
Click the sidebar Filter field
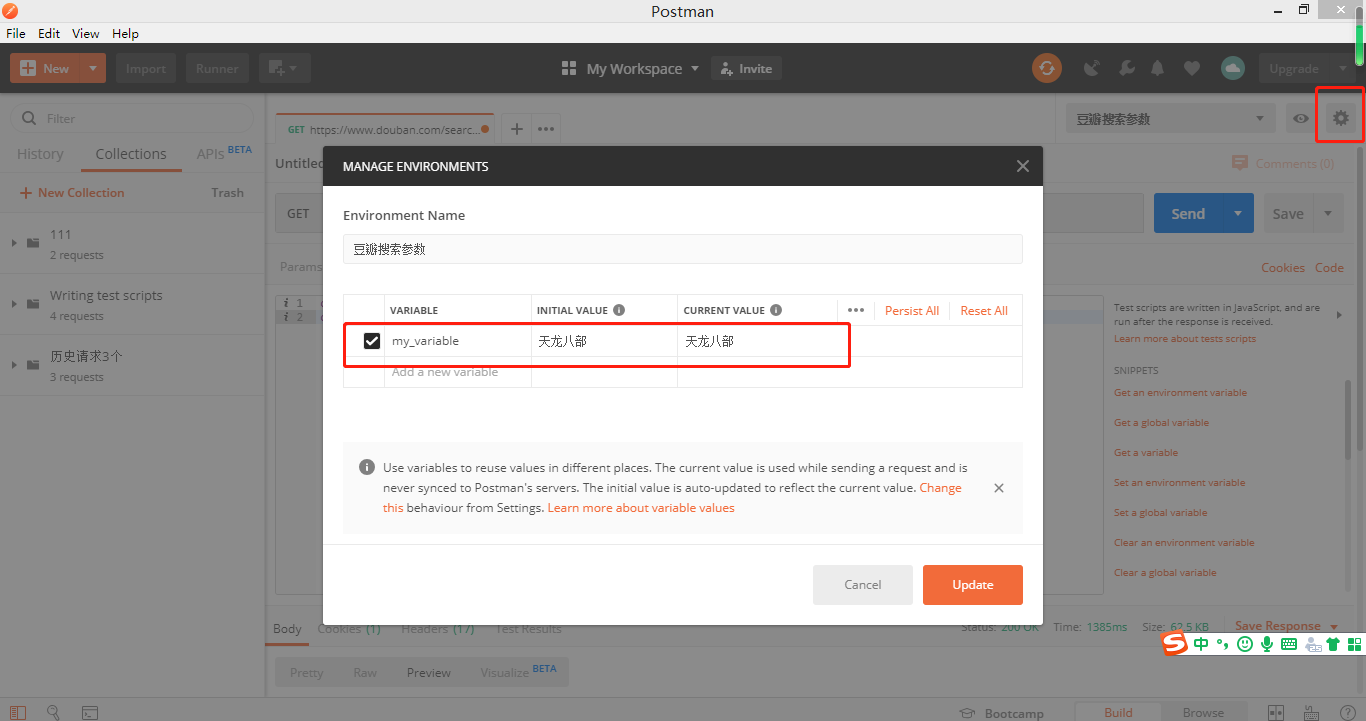132,118
